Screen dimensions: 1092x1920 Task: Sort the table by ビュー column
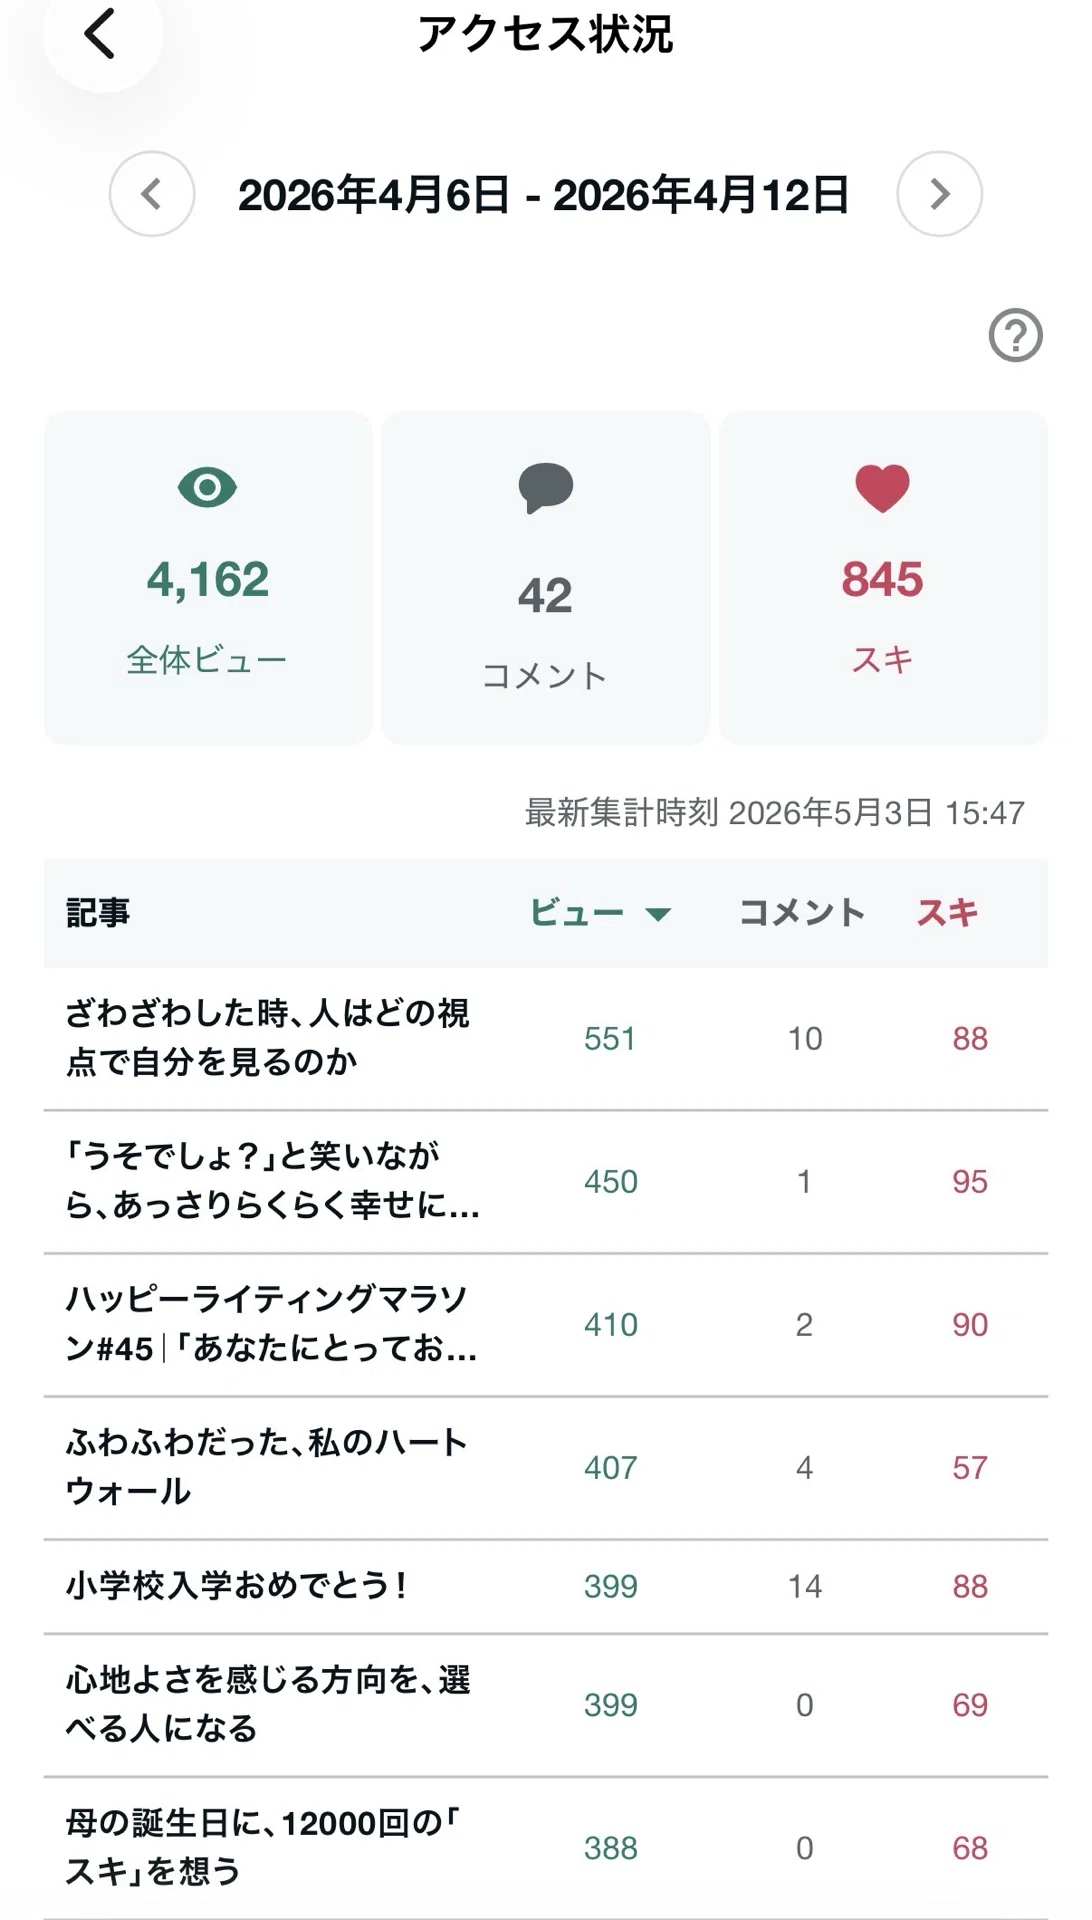point(577,912)
